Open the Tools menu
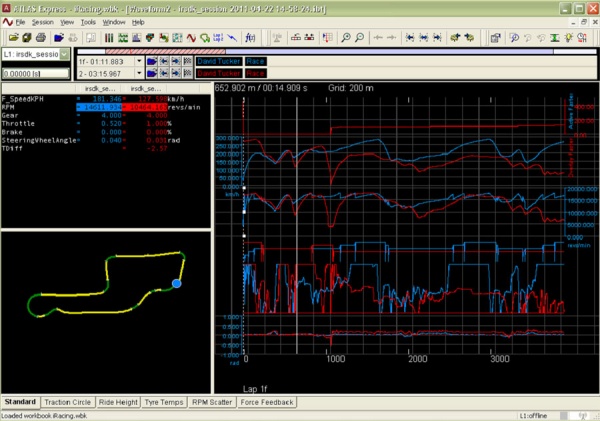The height and width of the screenshot is (421, 600). click(x=89, y=21)
